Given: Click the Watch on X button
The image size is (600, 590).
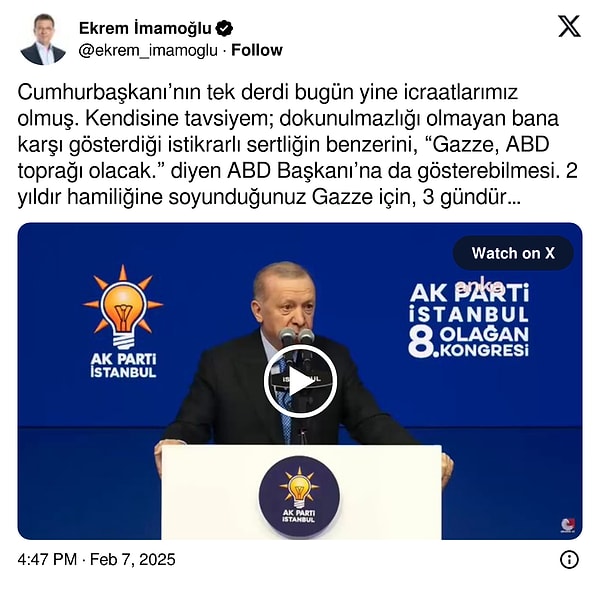Looking at the screenshot, I should click(x=513, y=253).
